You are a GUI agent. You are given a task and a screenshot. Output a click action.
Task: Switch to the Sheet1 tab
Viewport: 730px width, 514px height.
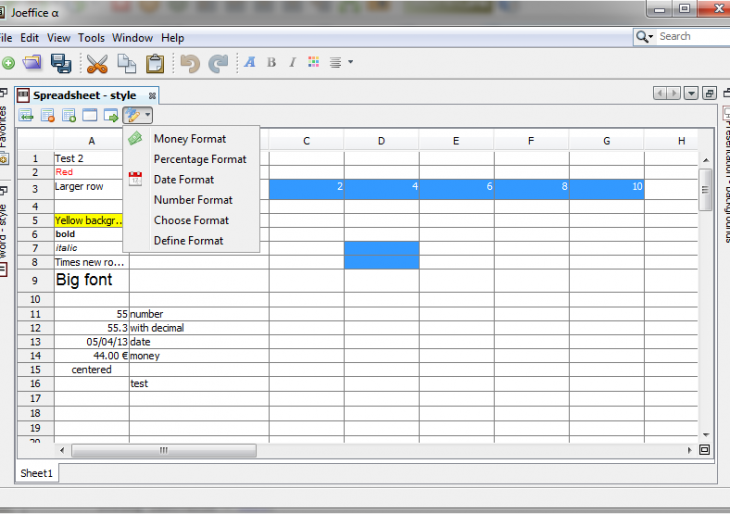pyautogui.click(x=36, y=473)
